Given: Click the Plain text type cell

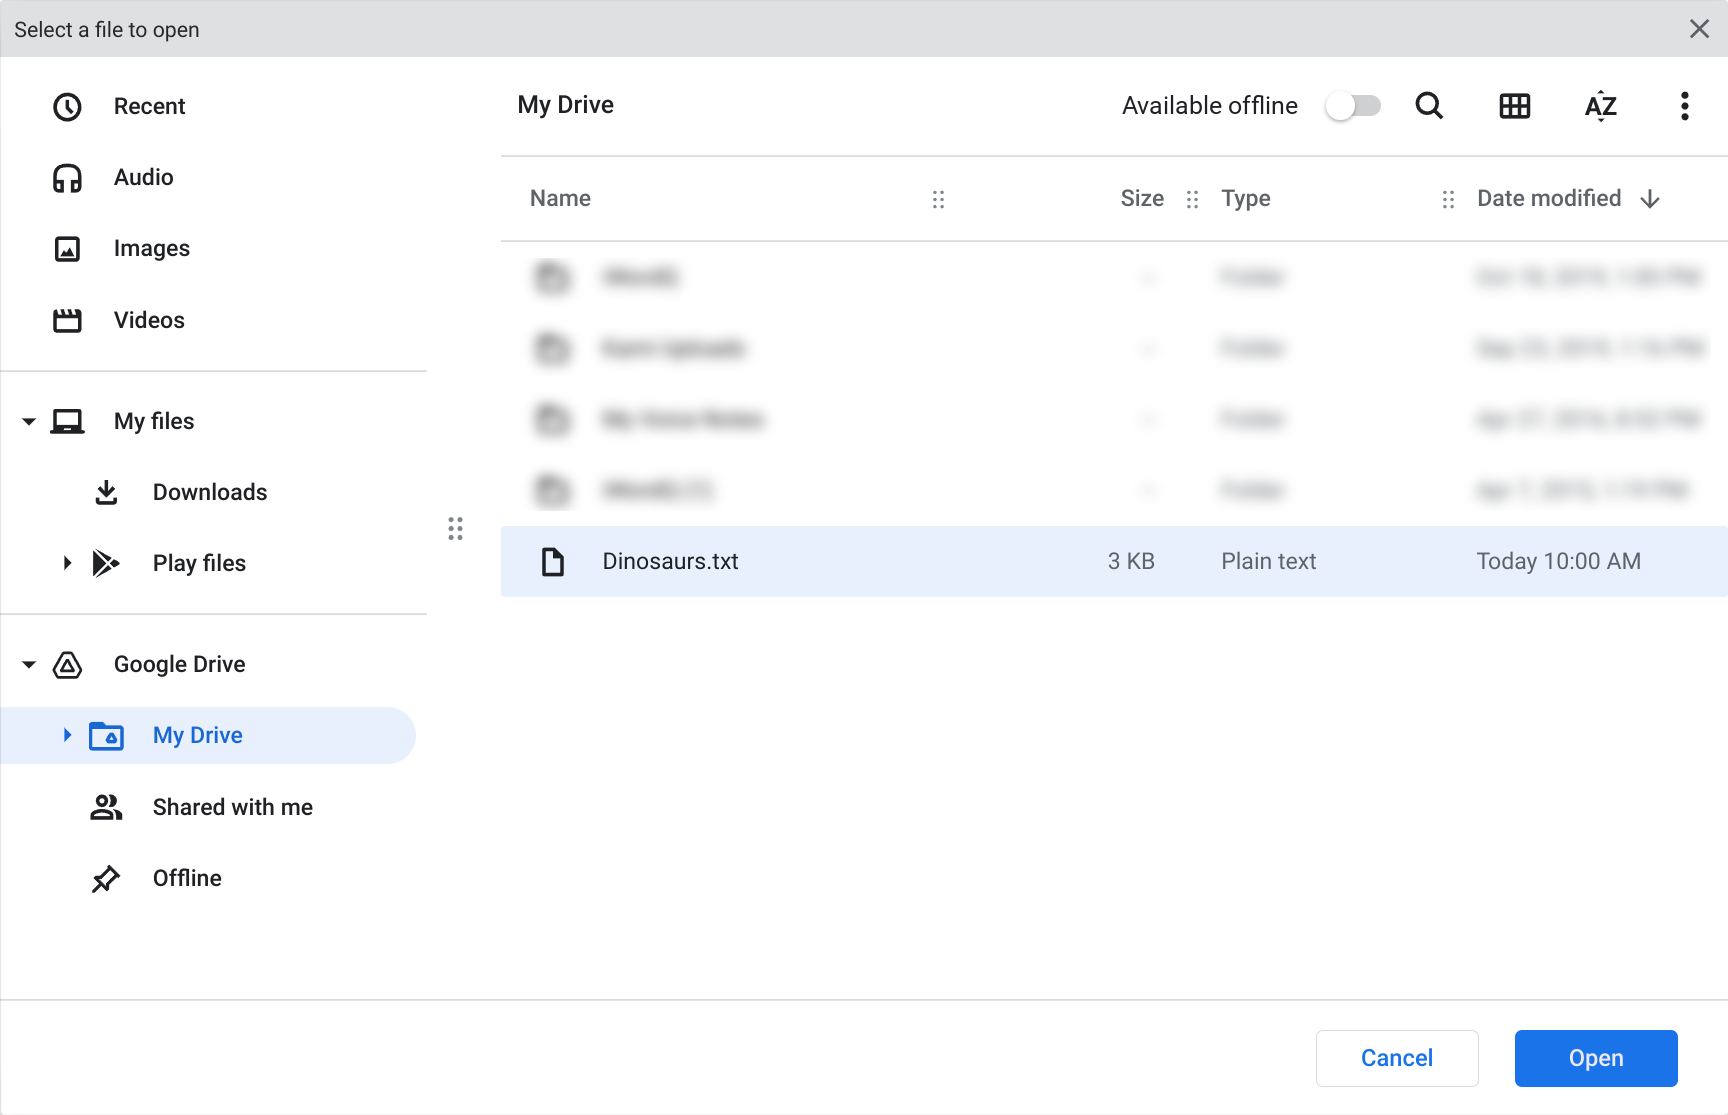Looking at the screenshot, I should [x=1268, y=562].
